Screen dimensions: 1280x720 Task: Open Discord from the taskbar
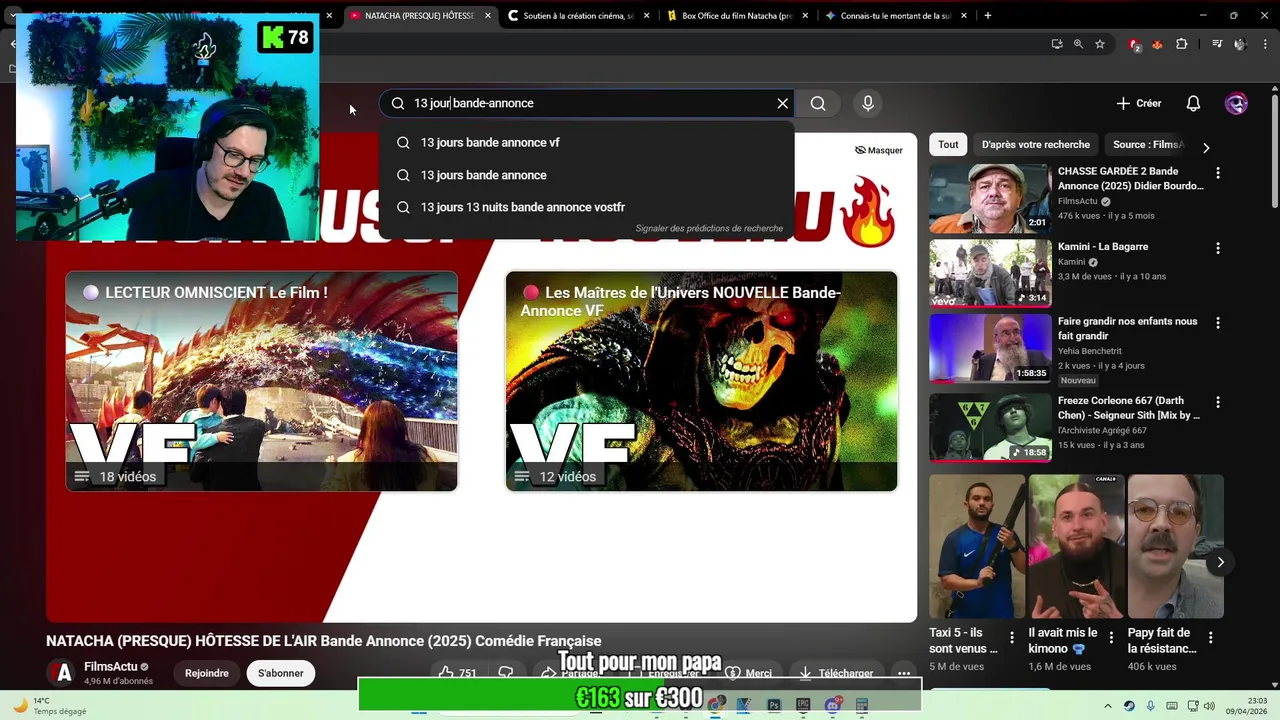[x=832, y=705]
